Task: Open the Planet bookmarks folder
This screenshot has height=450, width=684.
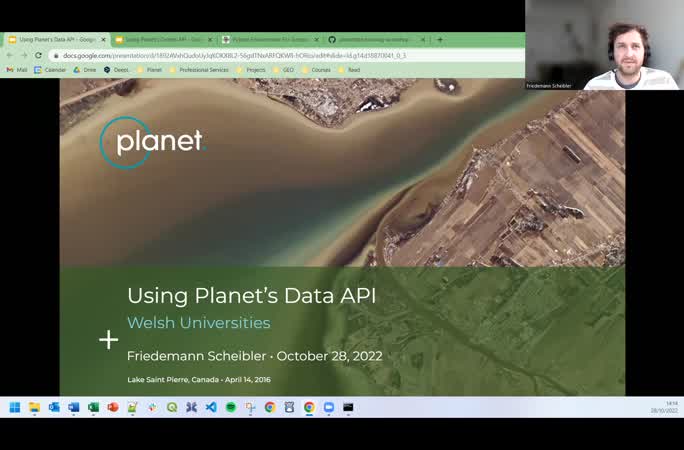Action: (149, 70)
